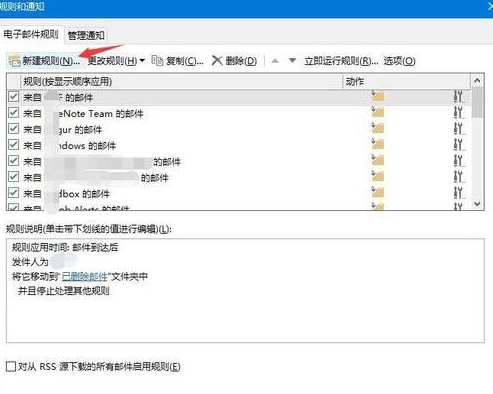The height and width of the screenshot is (394, 493).
Task: Switch to the 管理通知 tab
Action: (x=86, y=35)
